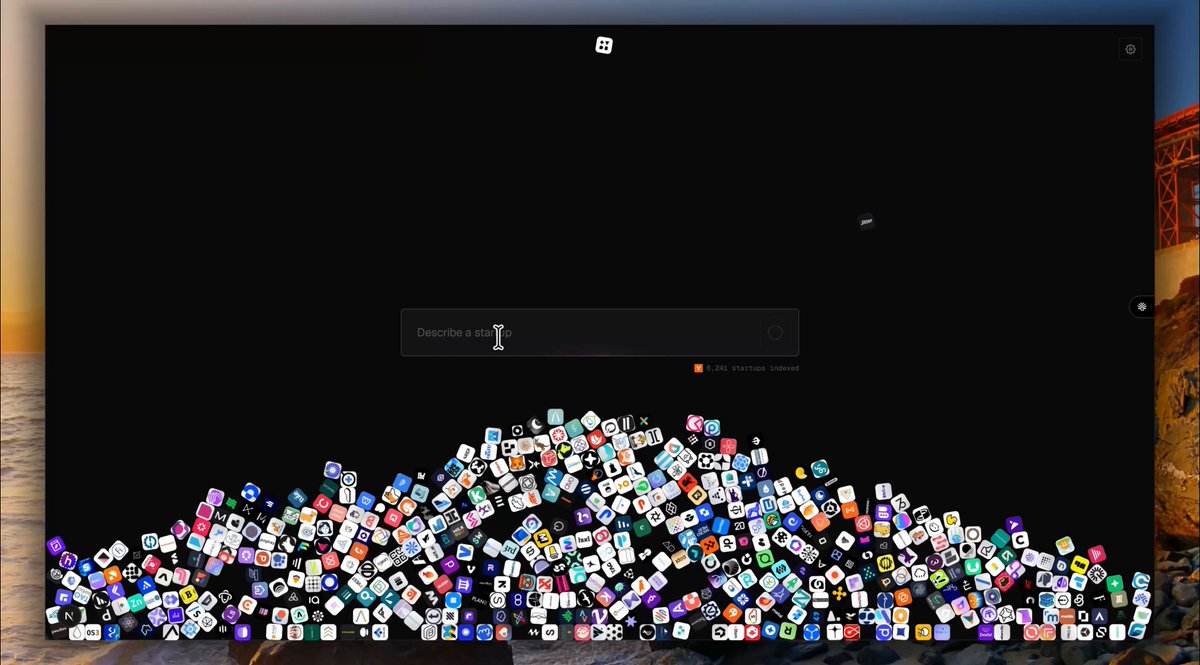Screen dimensions: 1200x665
Task: Choose the teal "Zn" startup logo
Action: (136, 602)
